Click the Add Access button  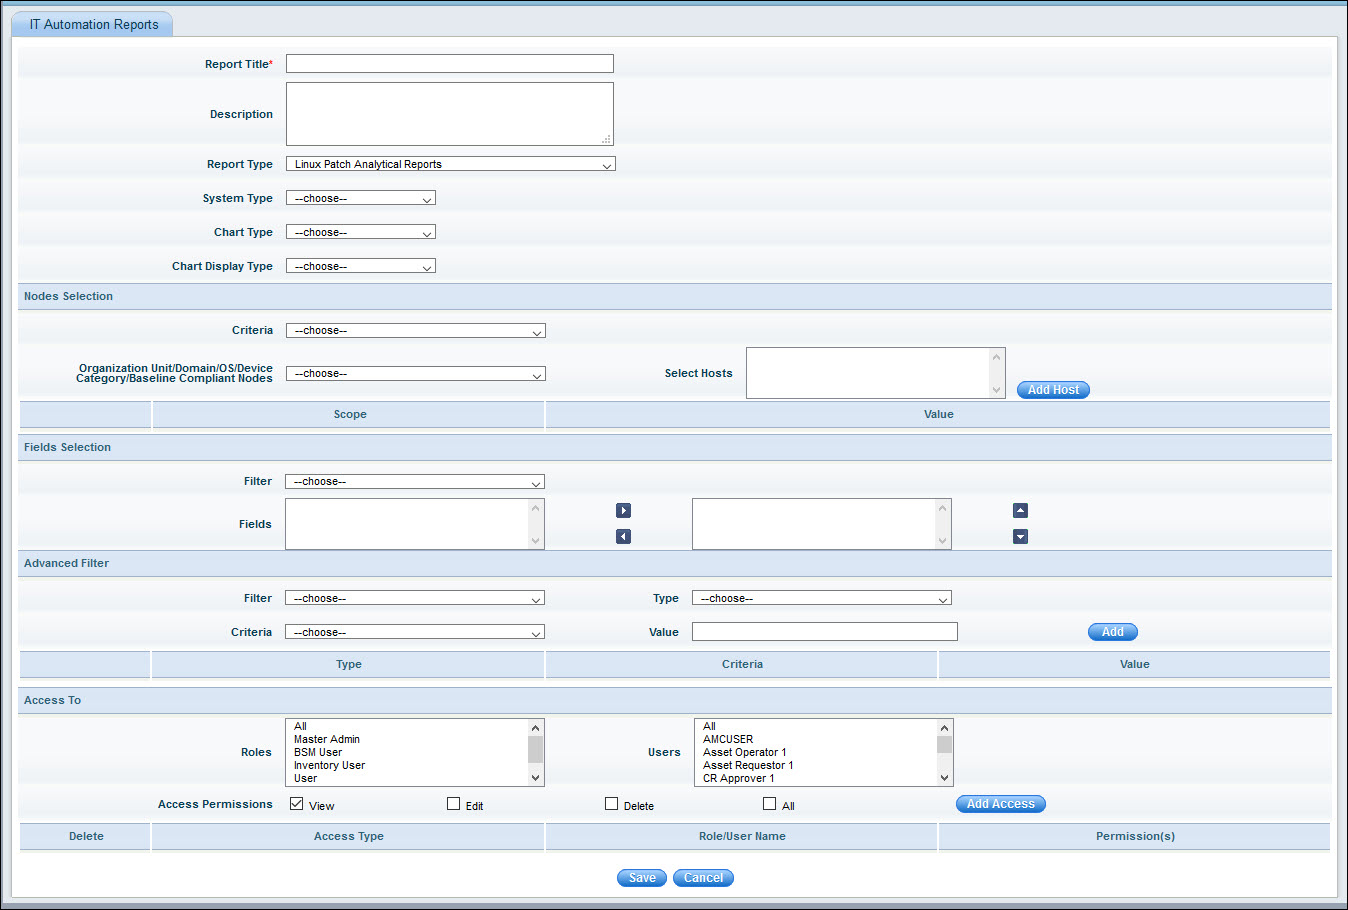pos(1000,804)
